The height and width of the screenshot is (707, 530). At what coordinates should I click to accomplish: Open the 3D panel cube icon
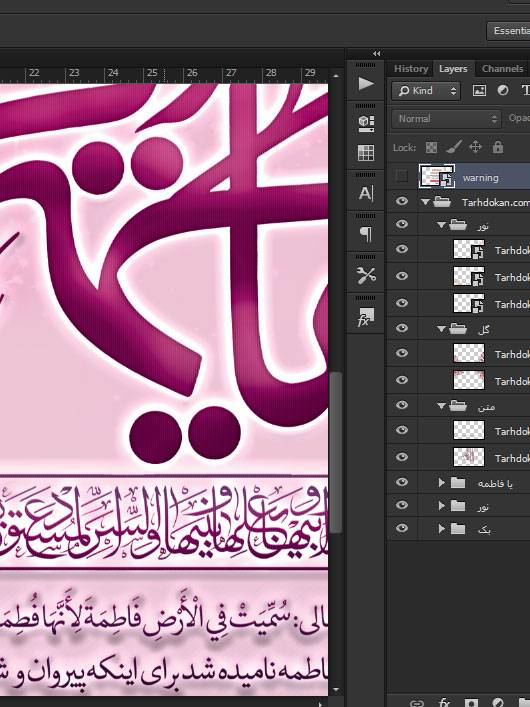pos(366,124)
